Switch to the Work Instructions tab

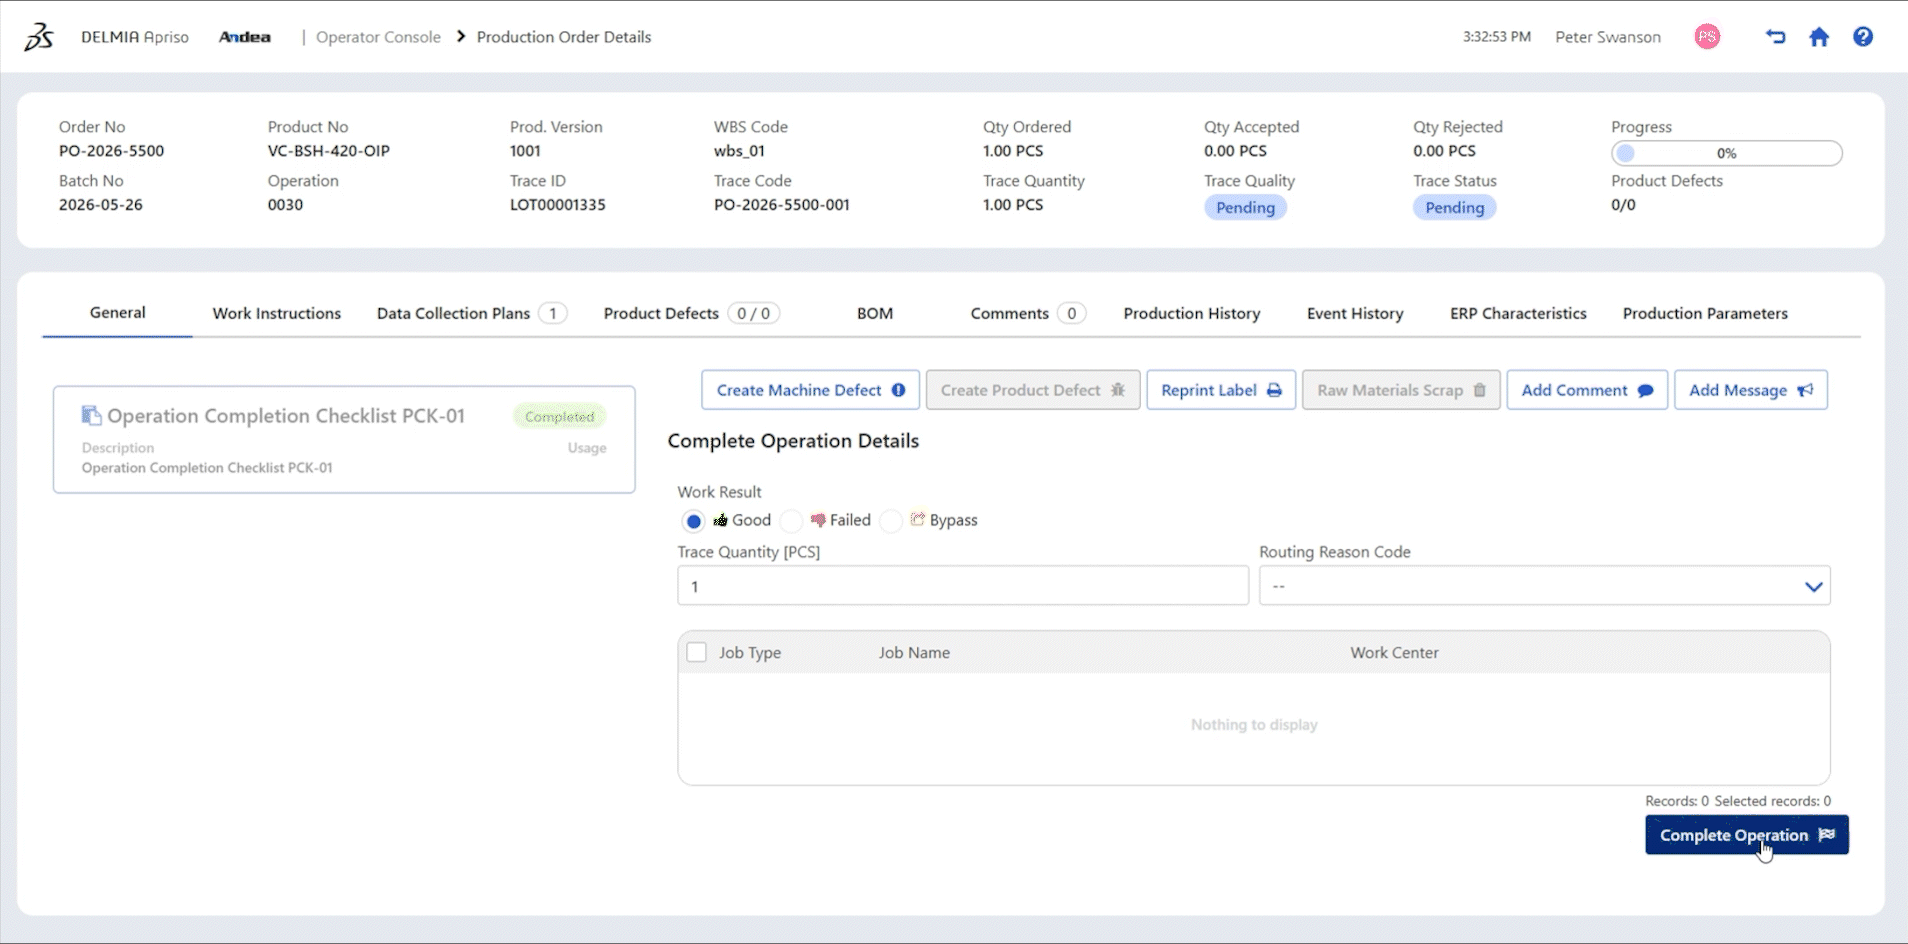(277, 313)
